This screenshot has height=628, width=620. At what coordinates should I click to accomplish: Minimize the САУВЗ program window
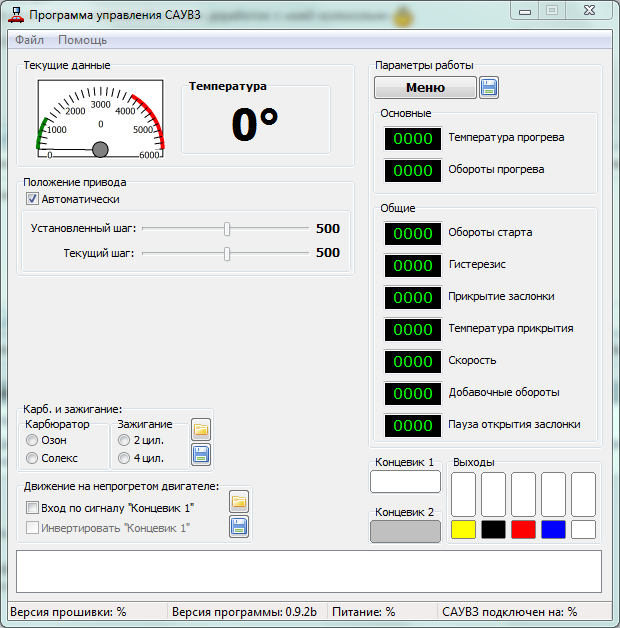525,11
